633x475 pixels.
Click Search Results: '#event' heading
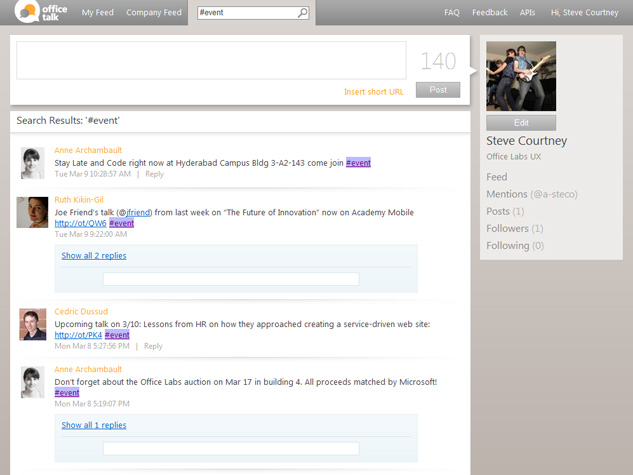(68, 121)
